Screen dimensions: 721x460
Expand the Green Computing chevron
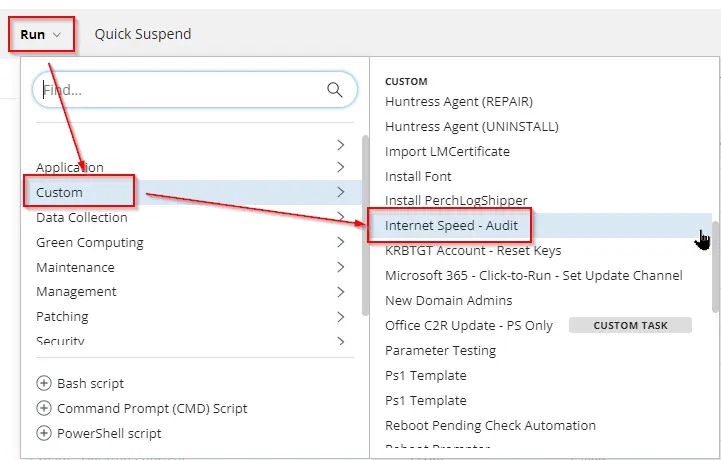pyautogui.click(x=341, y=242)
